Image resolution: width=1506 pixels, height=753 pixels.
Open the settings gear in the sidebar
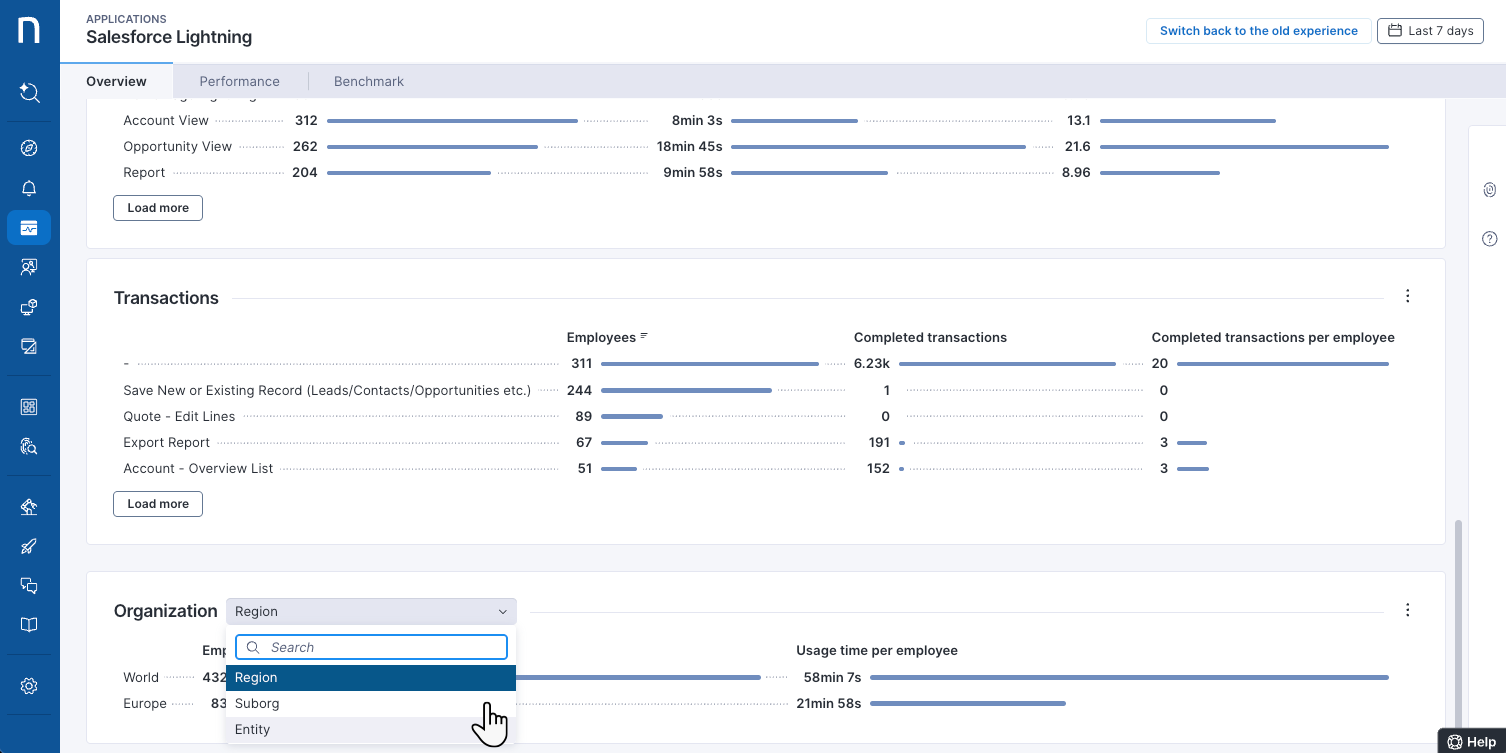pos(29,686)
